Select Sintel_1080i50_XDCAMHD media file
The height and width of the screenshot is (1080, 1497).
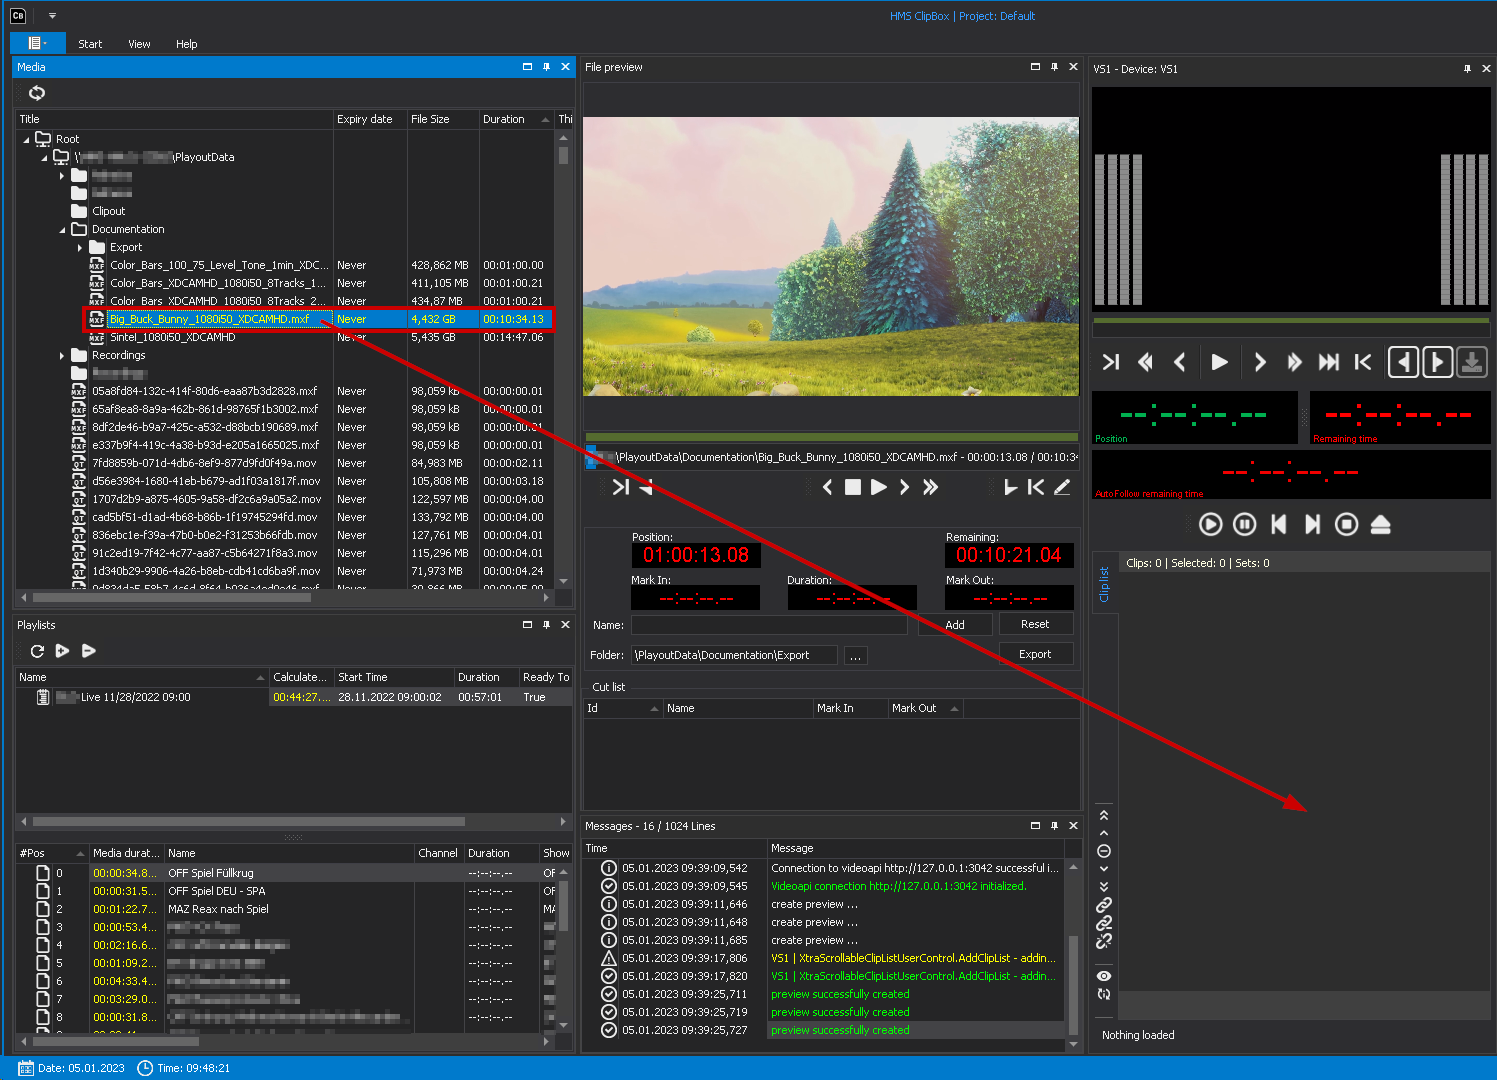coord(172,337)
